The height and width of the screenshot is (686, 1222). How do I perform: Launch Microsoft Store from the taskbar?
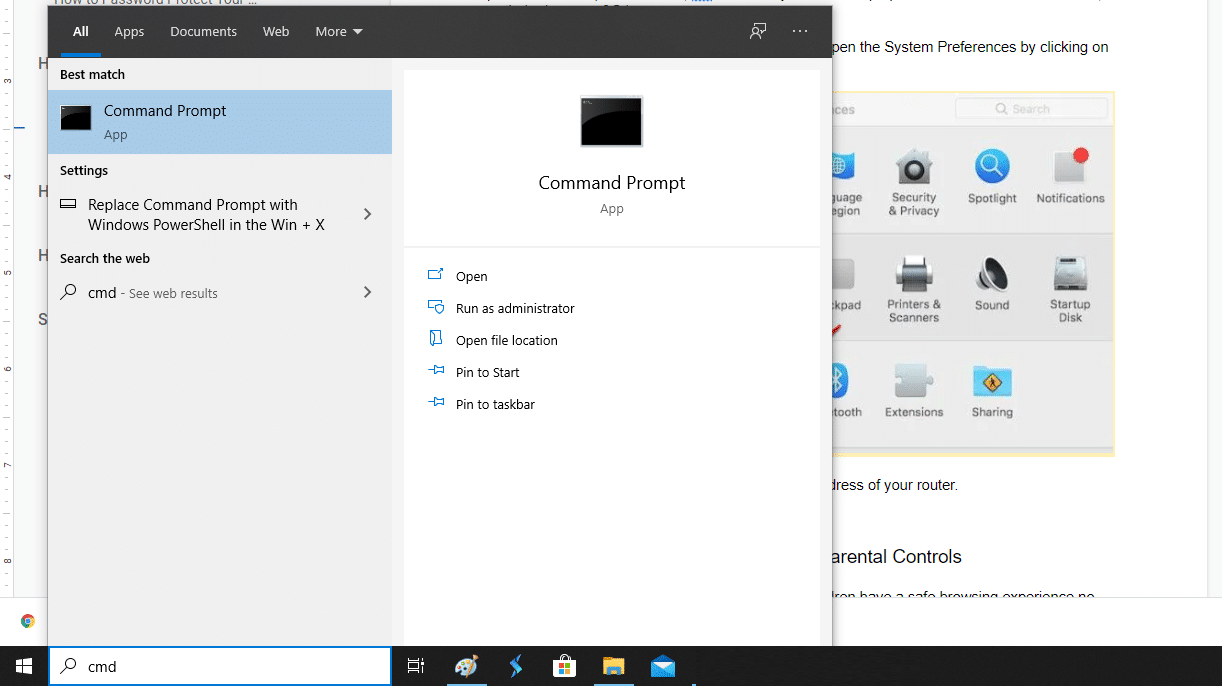(564, 666)
